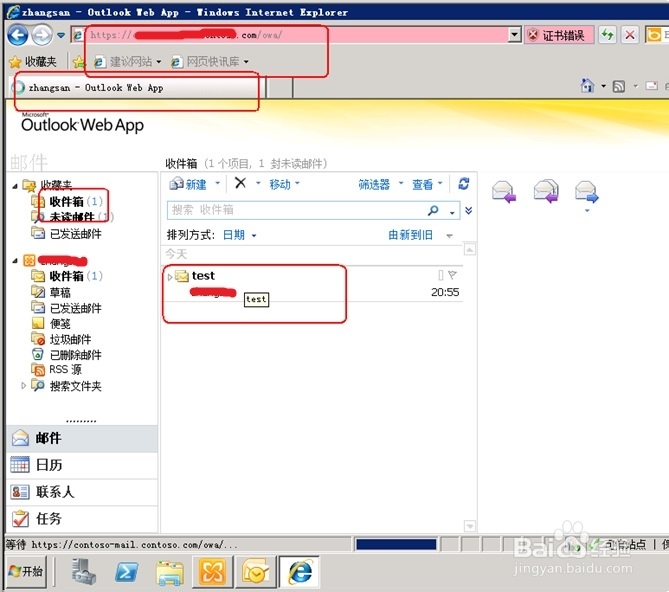Flag the test message

tap(452, 275)
